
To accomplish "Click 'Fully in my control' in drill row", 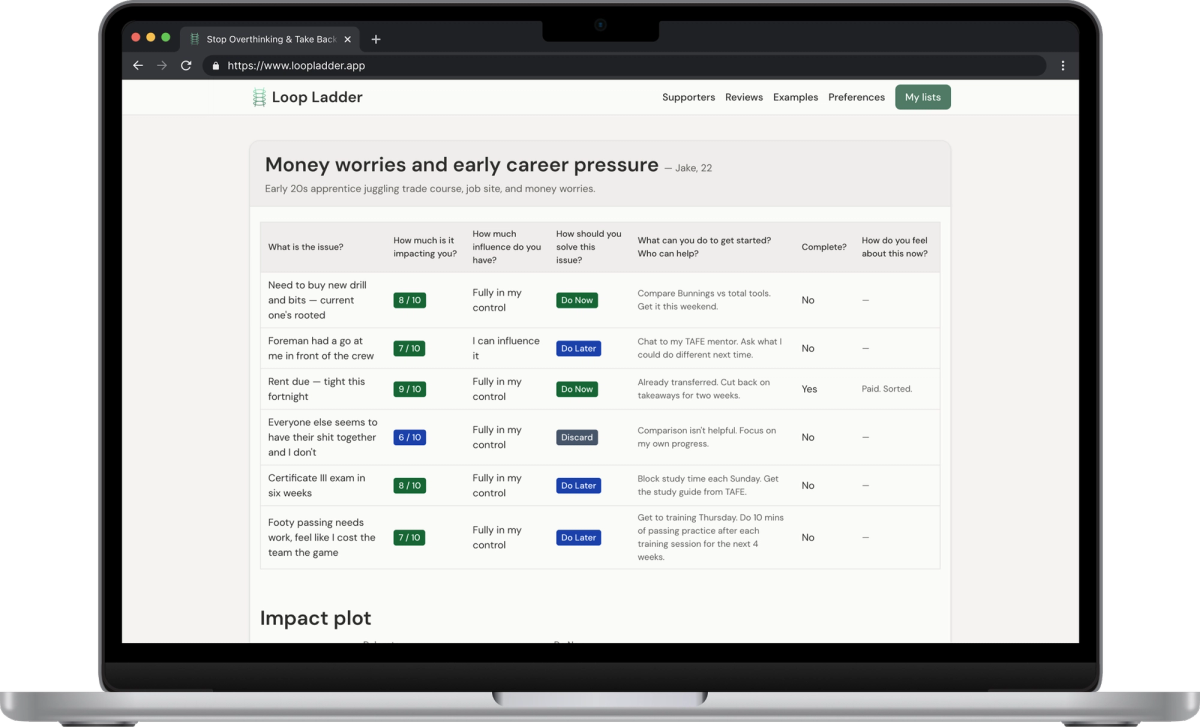I will click(497, 300).
